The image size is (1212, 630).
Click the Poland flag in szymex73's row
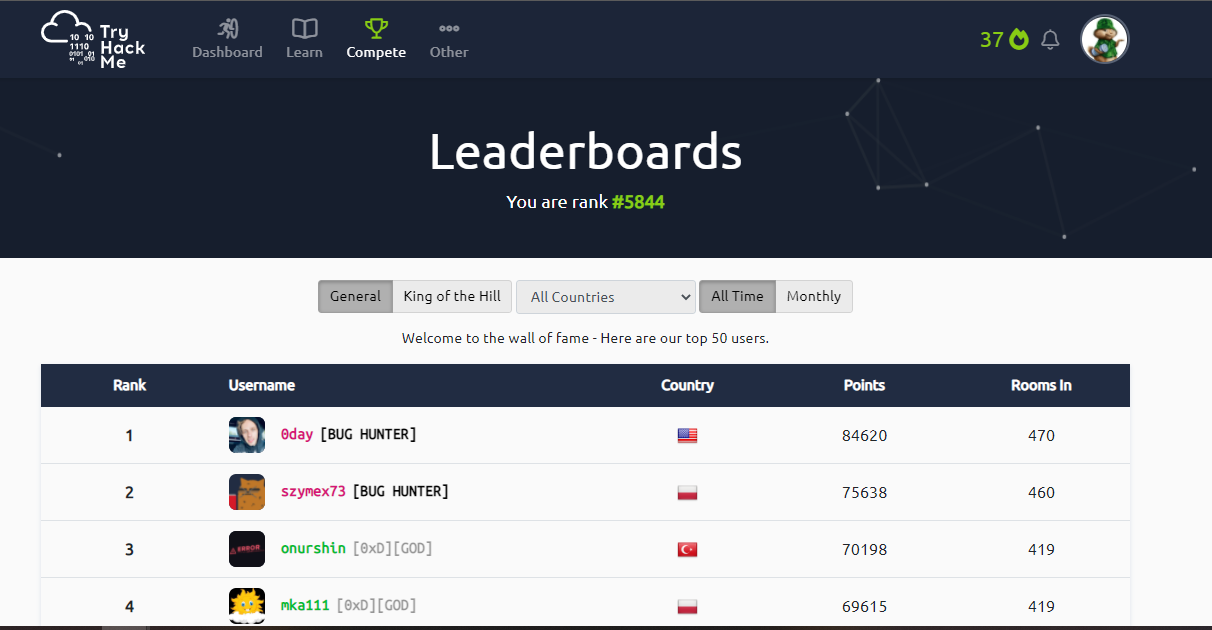click(x=687, y=493)
